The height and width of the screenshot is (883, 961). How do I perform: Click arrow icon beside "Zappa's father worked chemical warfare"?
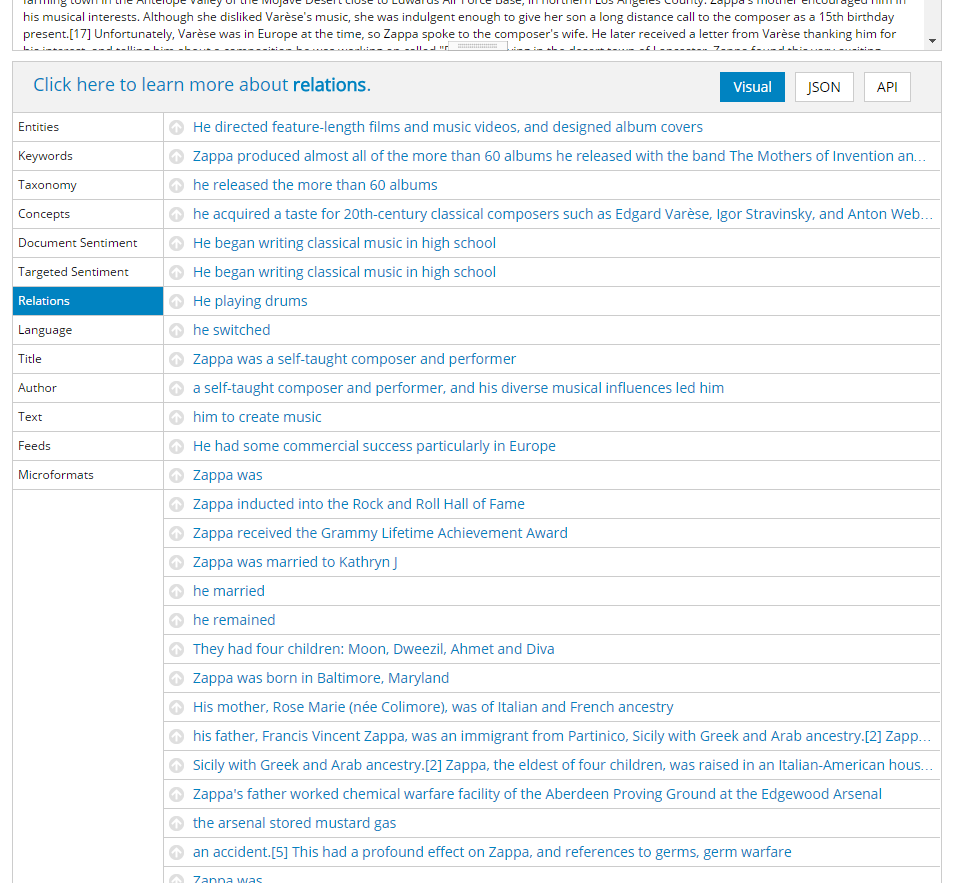pos(177,794)
